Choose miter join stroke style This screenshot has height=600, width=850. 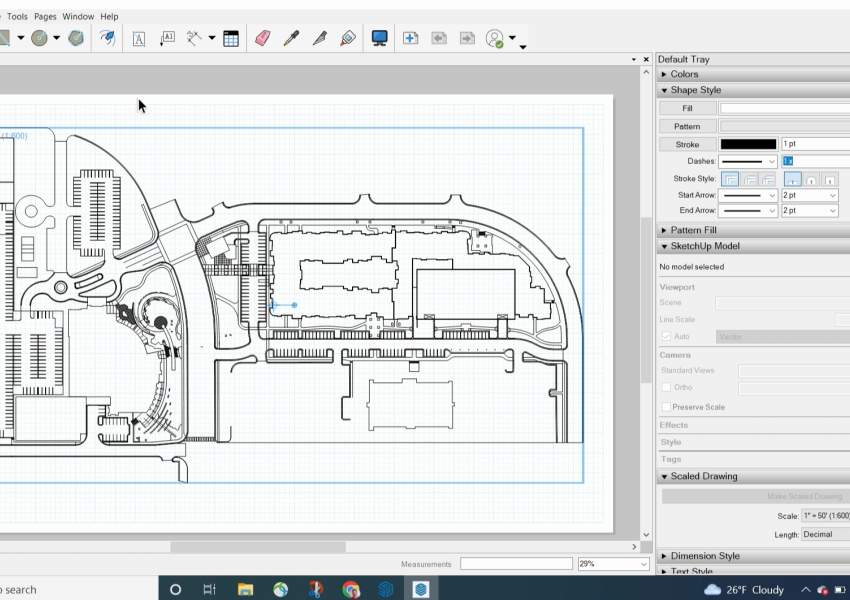(730, 179)
